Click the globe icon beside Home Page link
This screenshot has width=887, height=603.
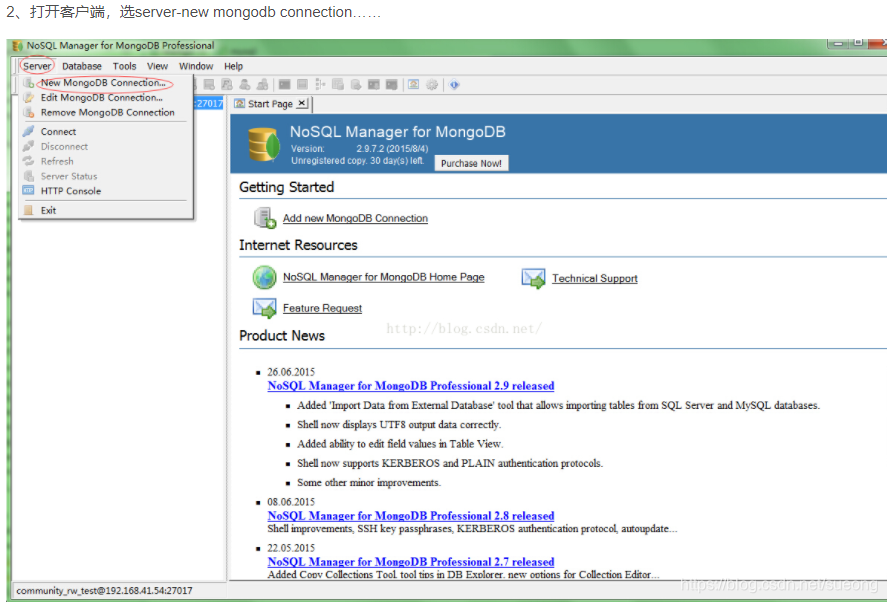[264, 277]
